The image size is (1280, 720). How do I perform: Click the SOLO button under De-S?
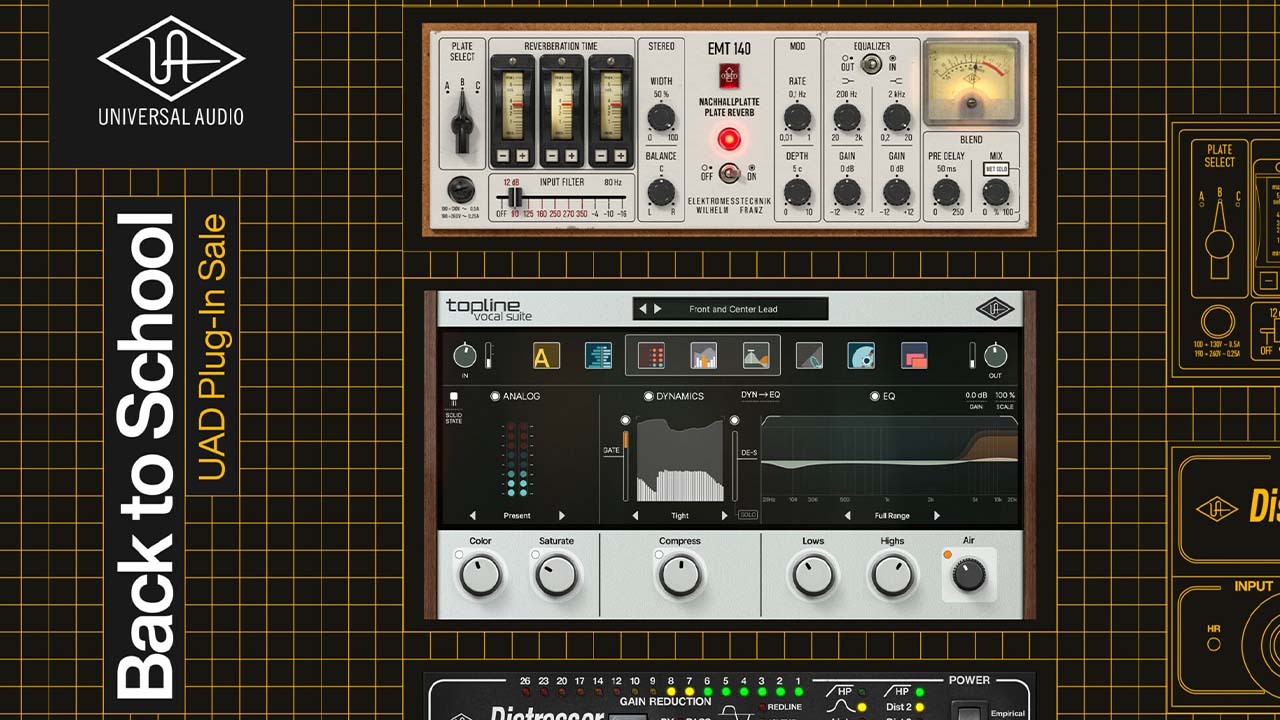point(747,515)
